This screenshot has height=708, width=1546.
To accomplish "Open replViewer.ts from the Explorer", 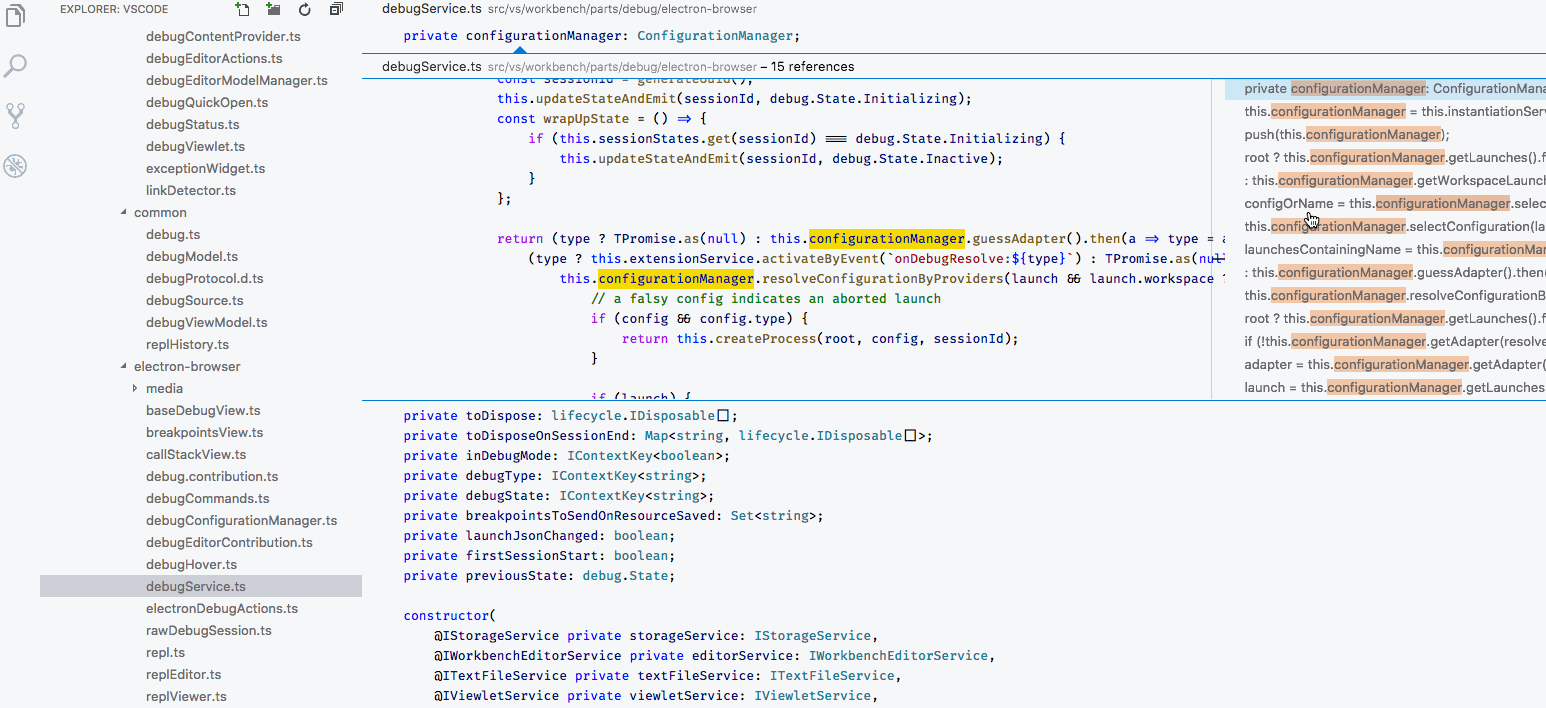I will click(x=186, y=696).
